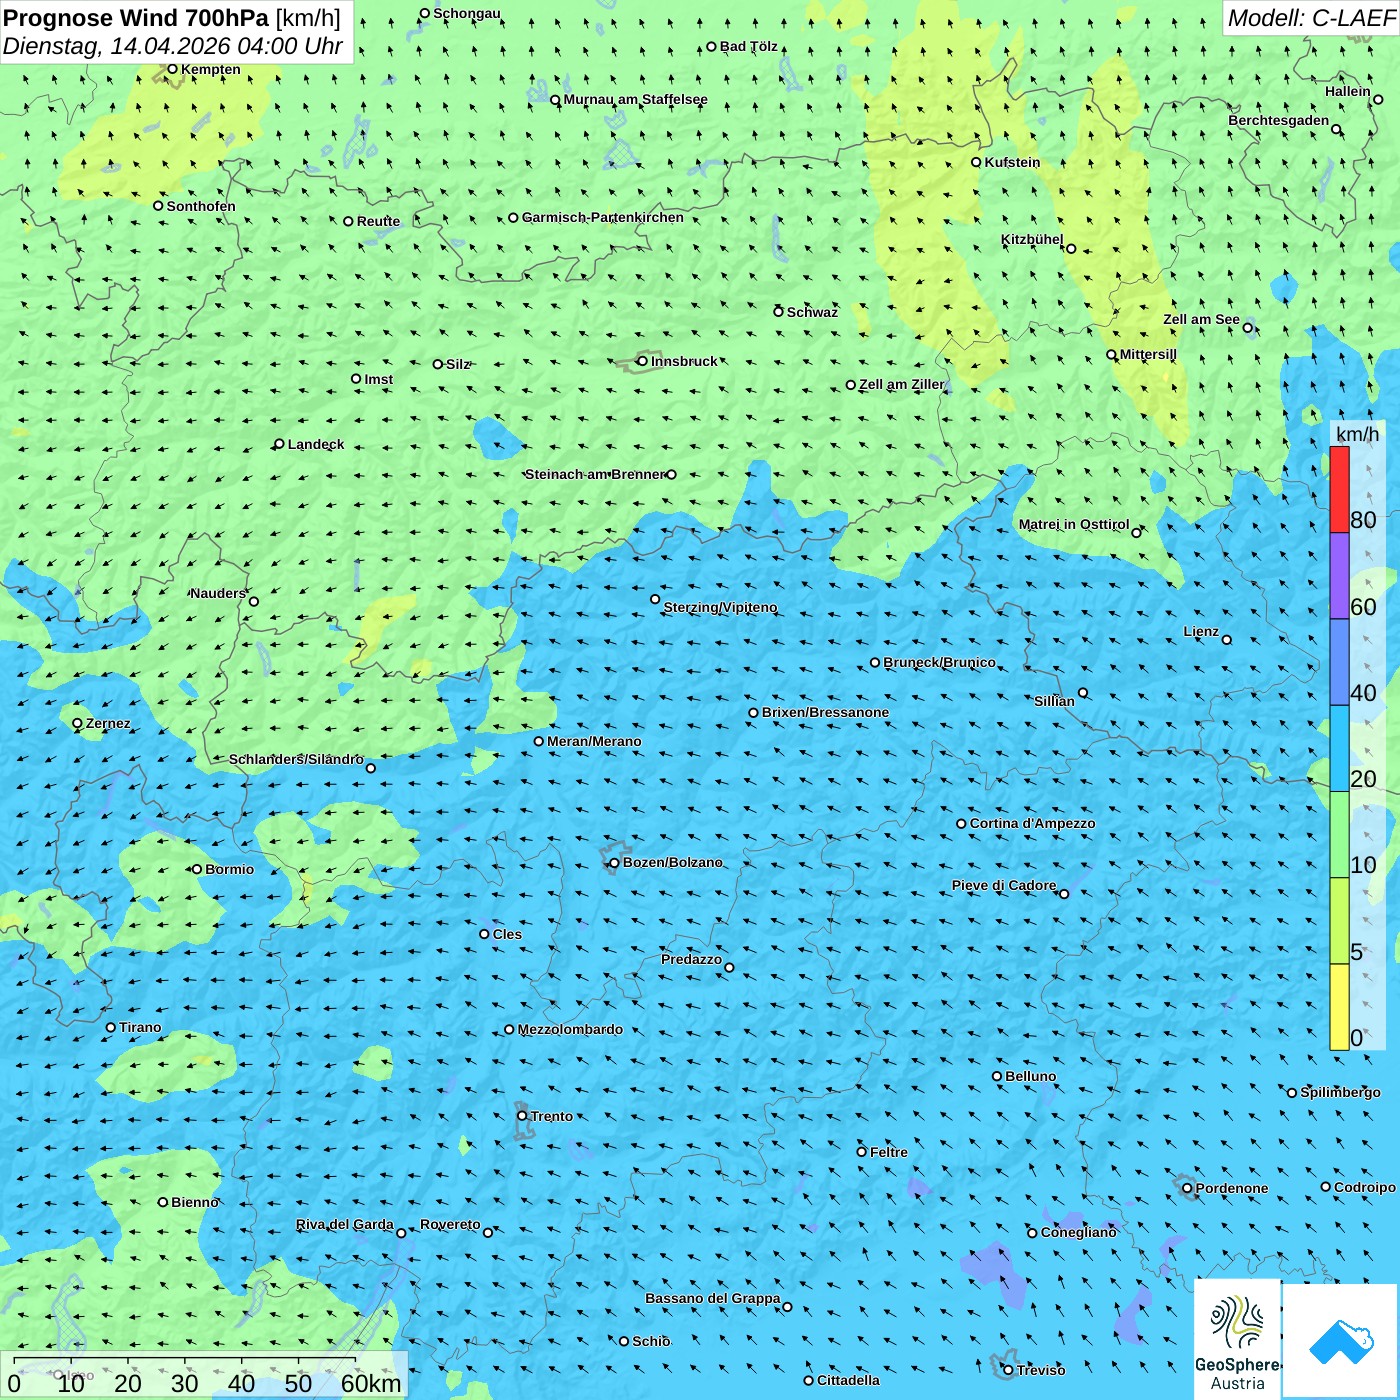Click the Bad Tölz label
Viewport: 1400px width, 1400px height.
(748, 46)
